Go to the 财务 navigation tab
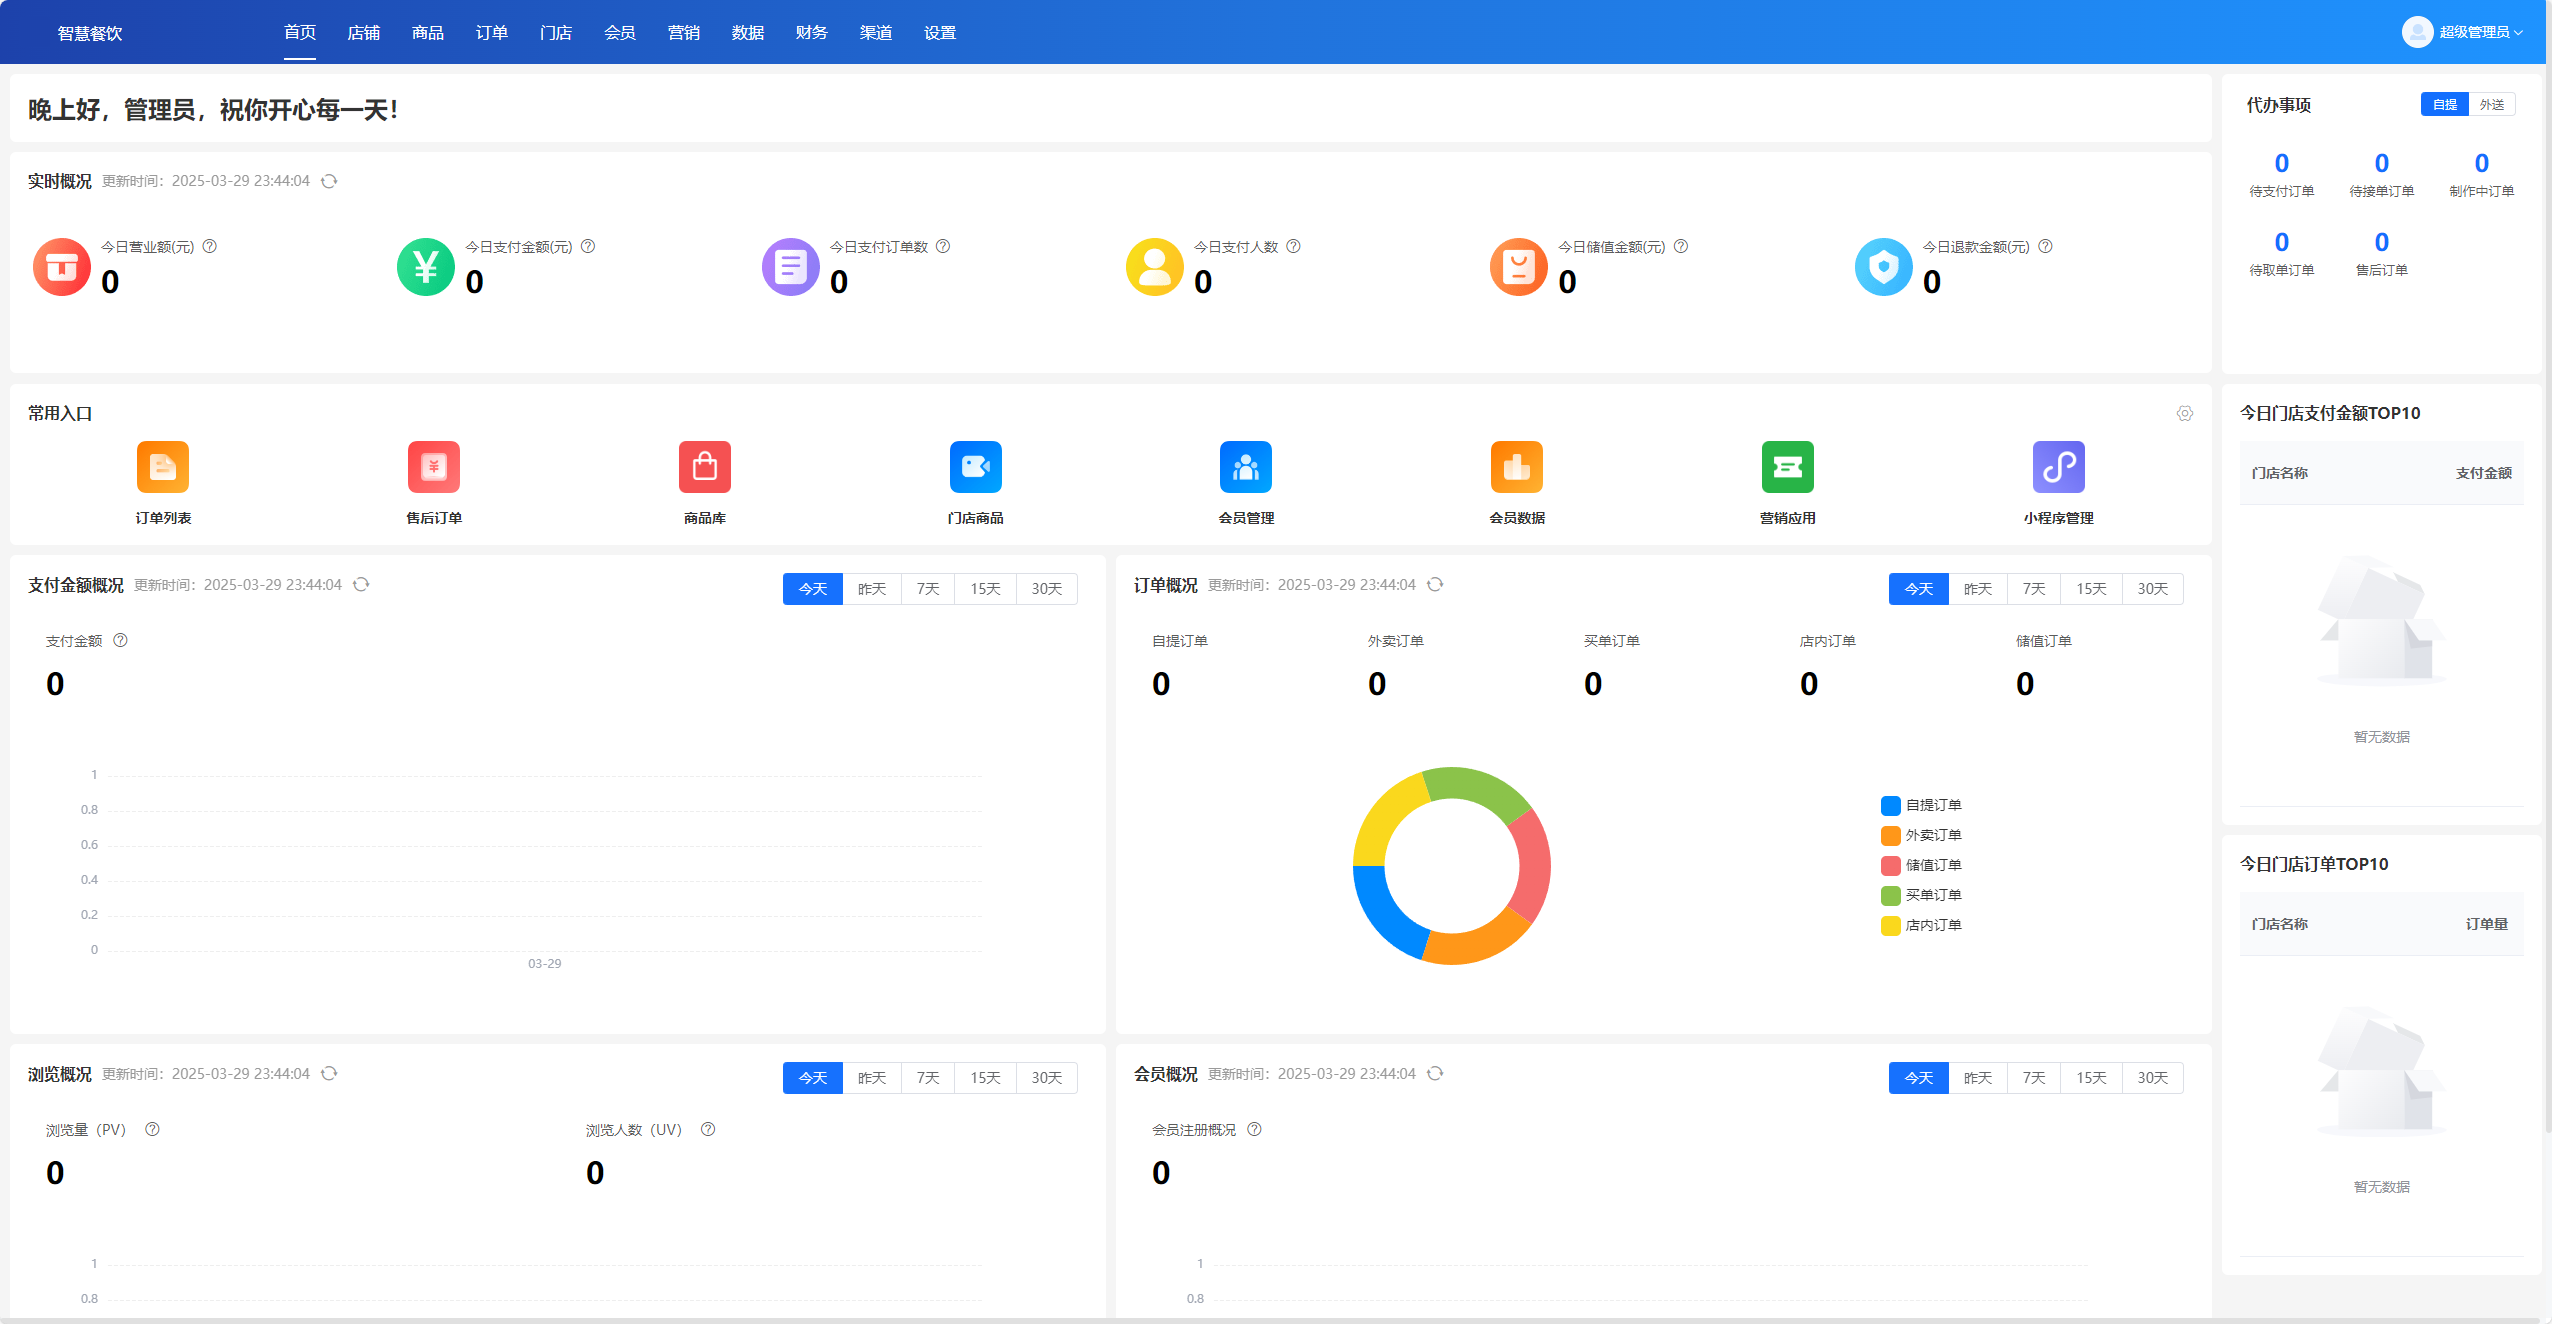2552x1324 pixels. (811, 33)
